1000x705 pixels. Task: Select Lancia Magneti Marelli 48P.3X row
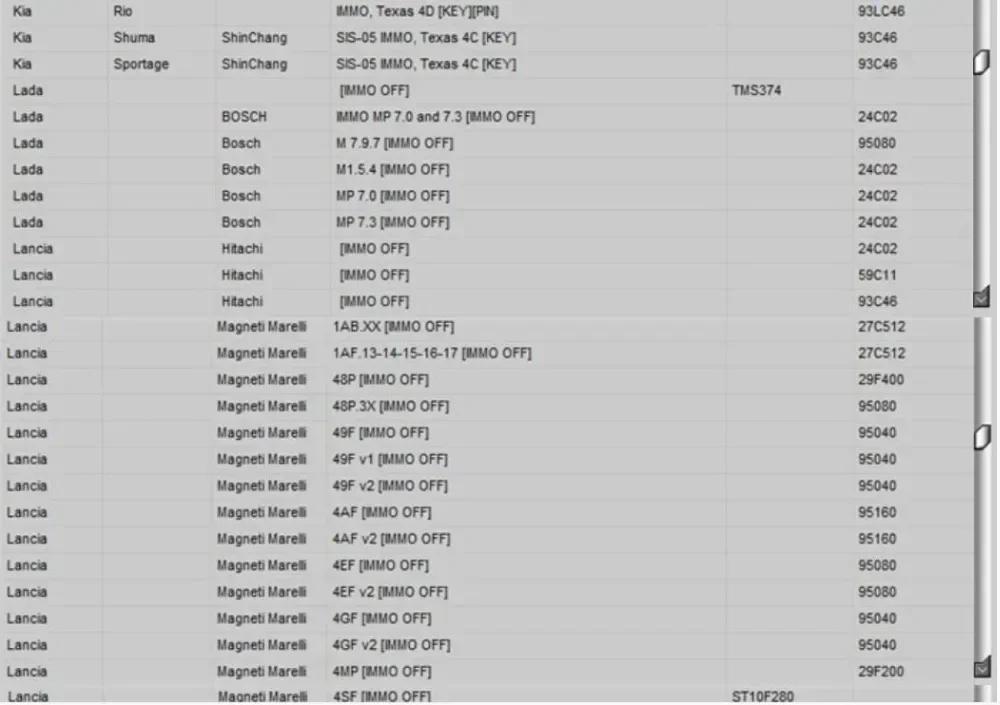[487, 406]
